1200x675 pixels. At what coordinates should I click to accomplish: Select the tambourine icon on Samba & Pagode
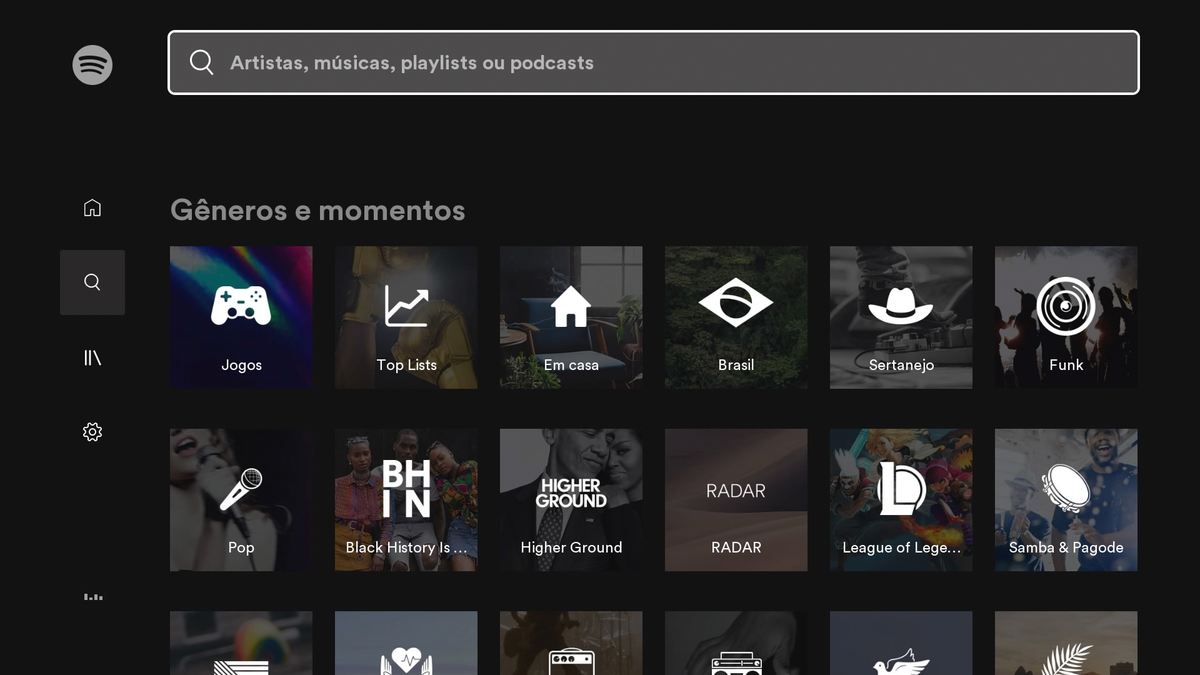point(1065,487)
